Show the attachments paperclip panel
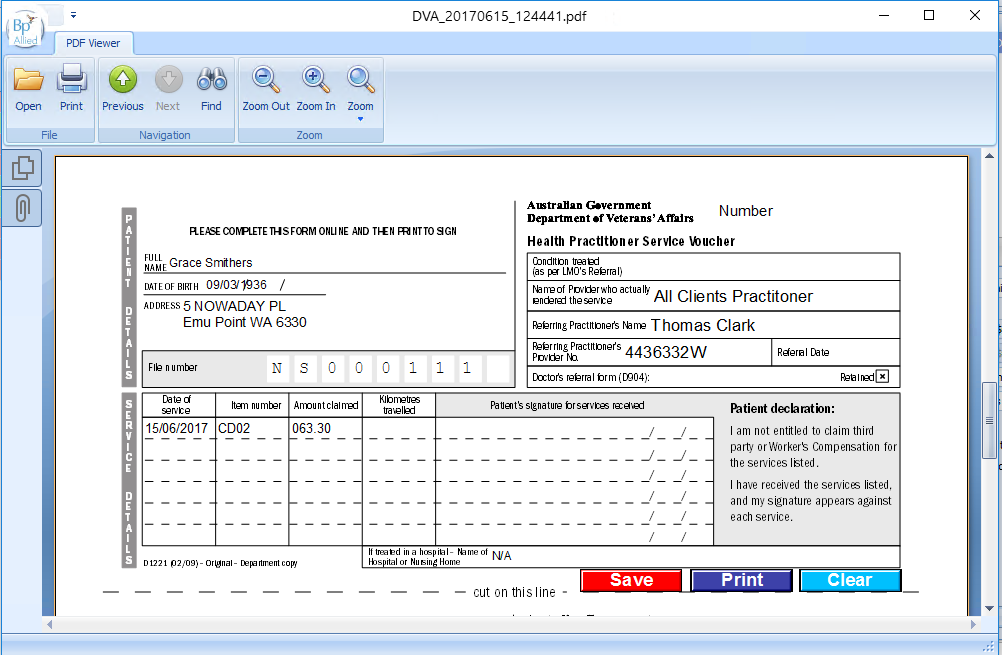 (22, 208)
